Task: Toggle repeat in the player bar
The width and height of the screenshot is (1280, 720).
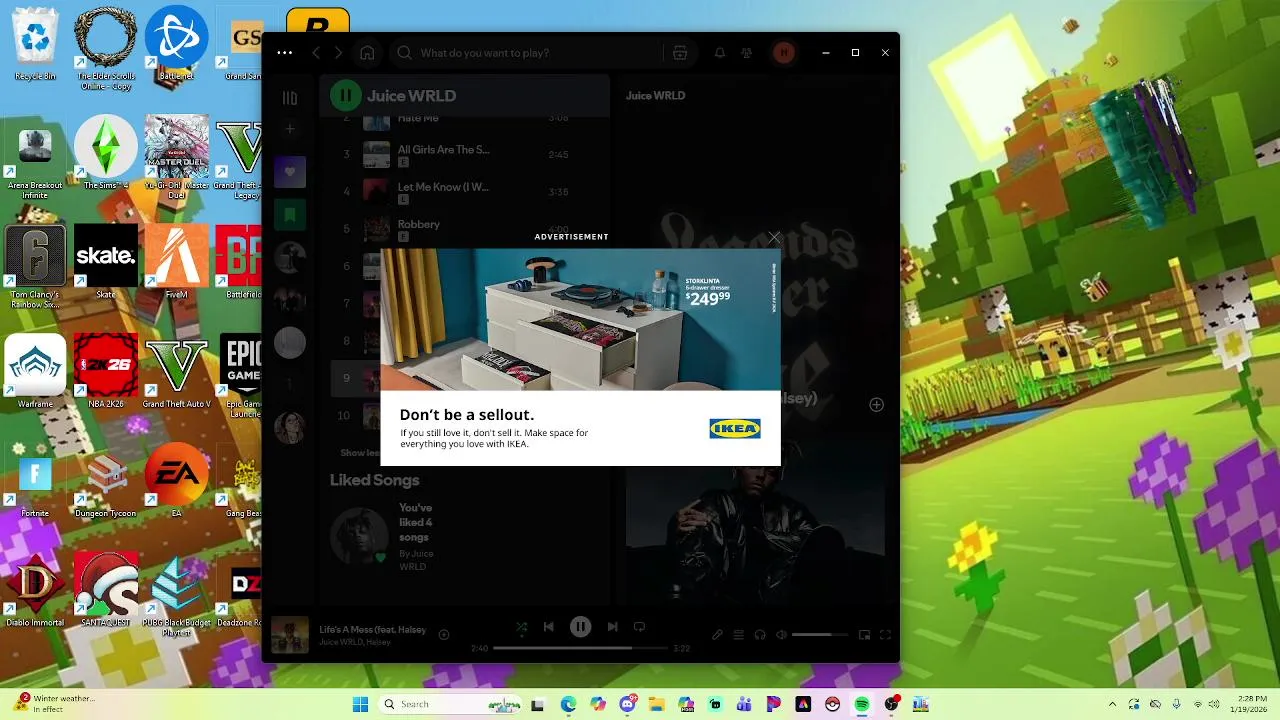Action: pyautogui.click(x=639, y=627)
